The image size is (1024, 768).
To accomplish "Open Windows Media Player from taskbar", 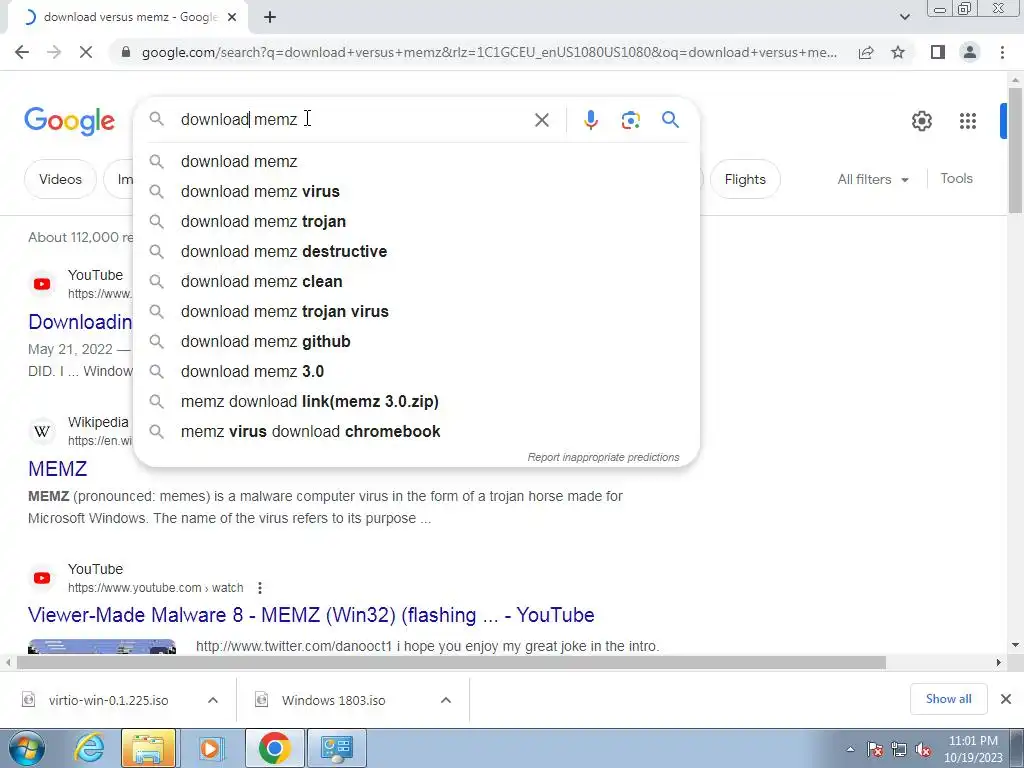I will 210,748.
